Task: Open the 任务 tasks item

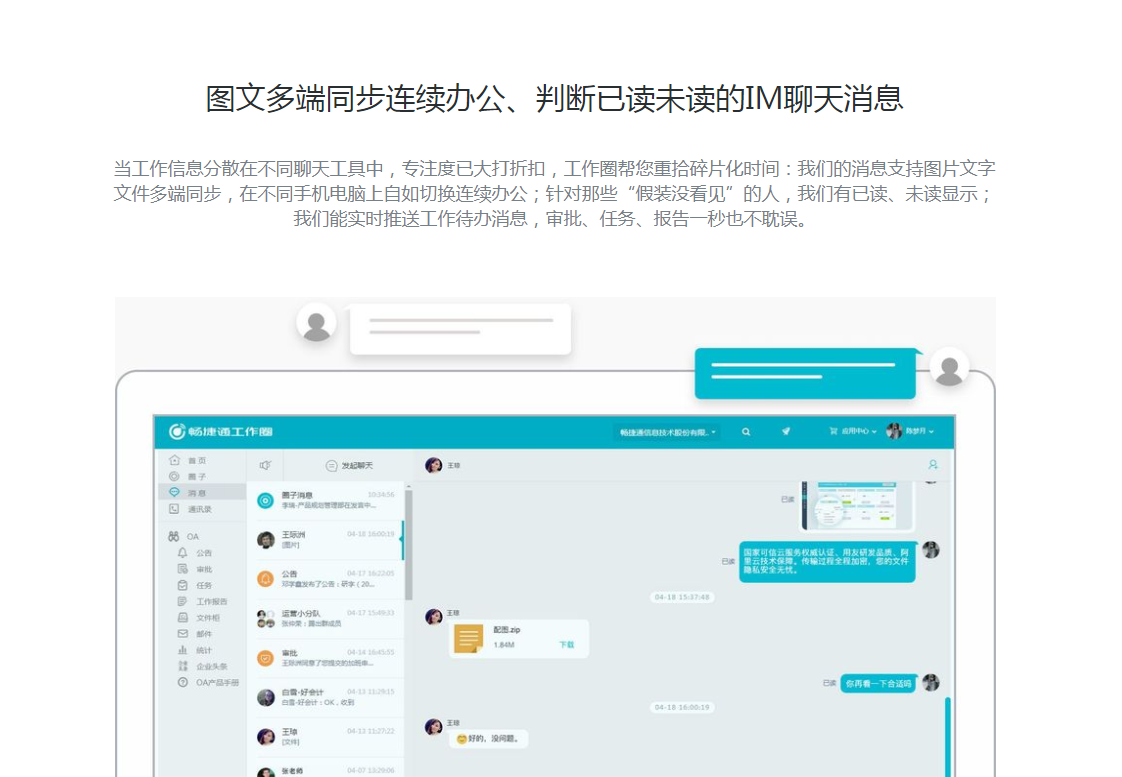Action: (195, 585)
